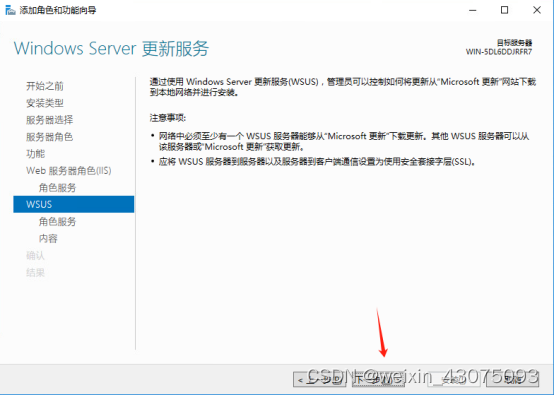
Task: Cancel the wizard with 取消 button
Action: [512, 379]
